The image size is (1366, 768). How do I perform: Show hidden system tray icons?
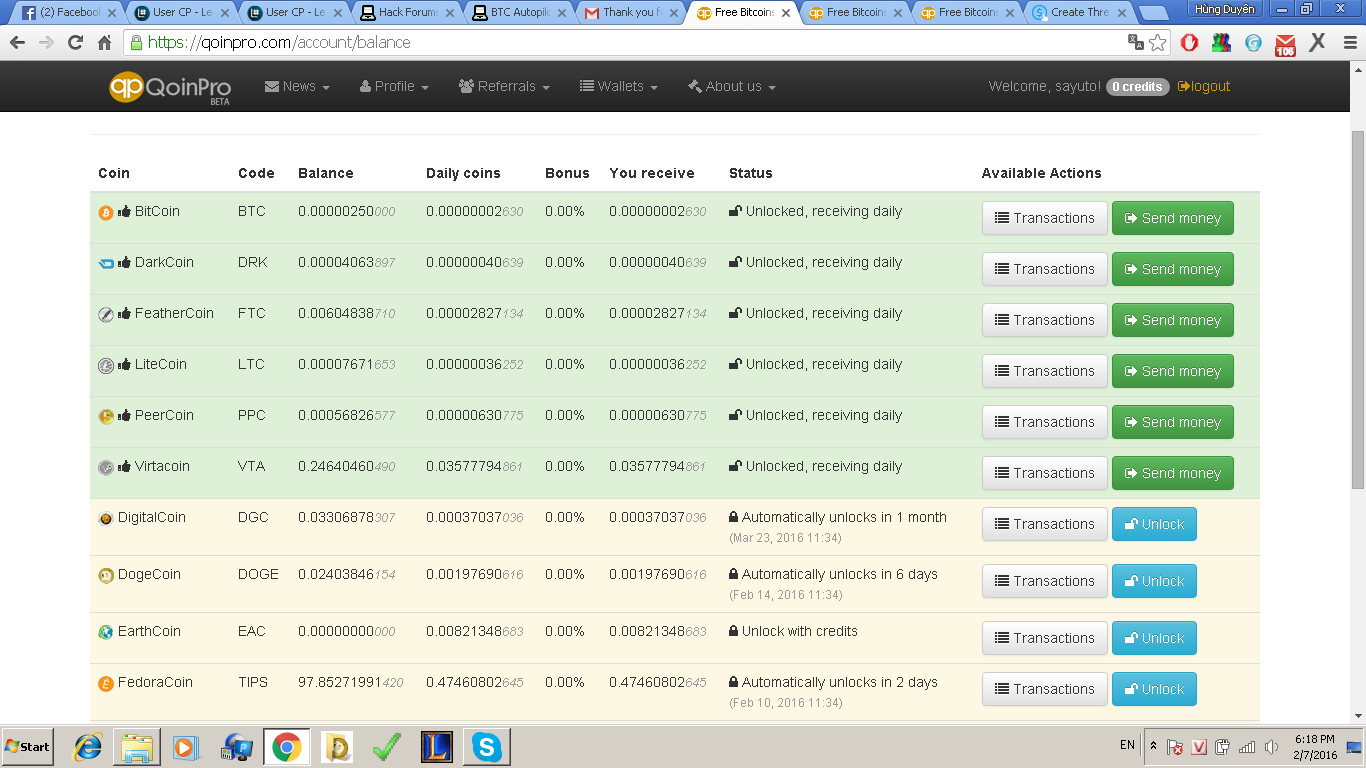(x=1153, y=746)
